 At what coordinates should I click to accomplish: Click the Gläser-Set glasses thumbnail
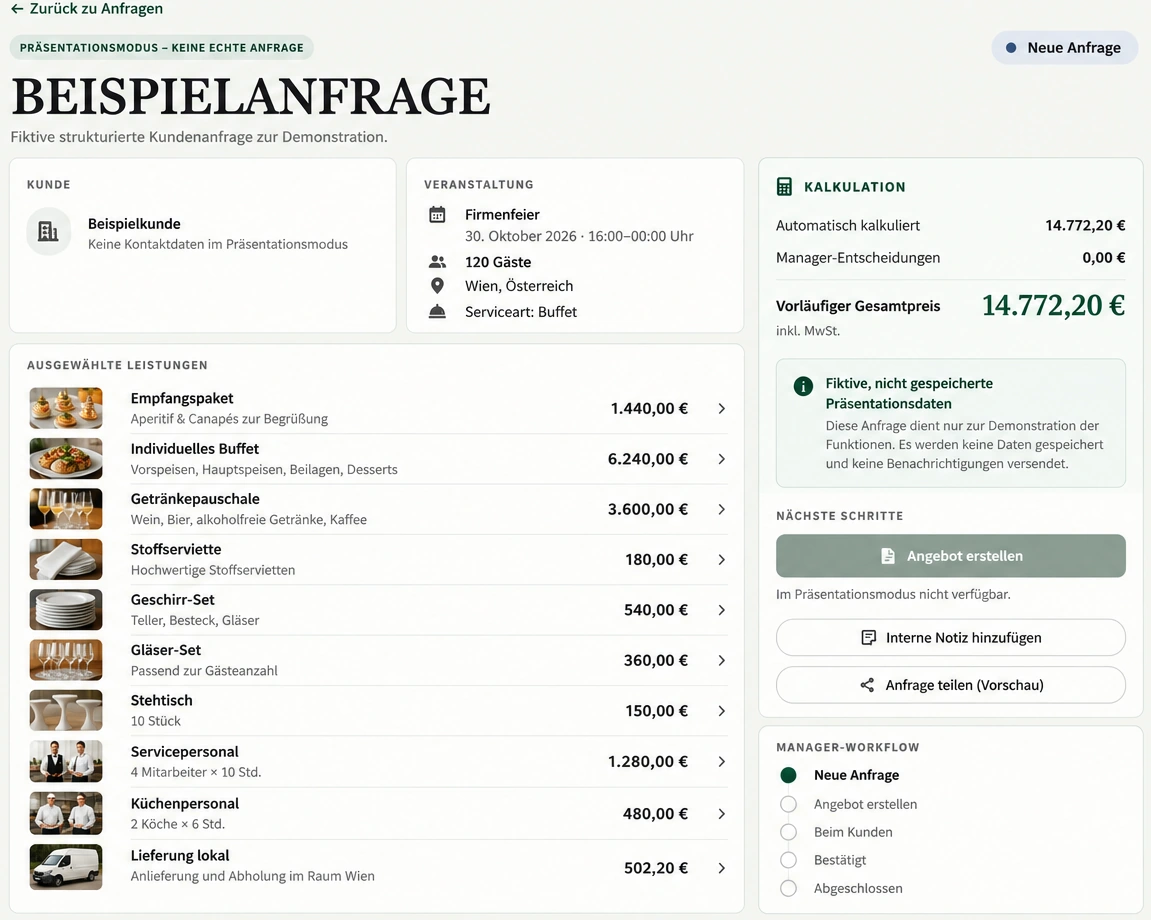click(66, 660)
